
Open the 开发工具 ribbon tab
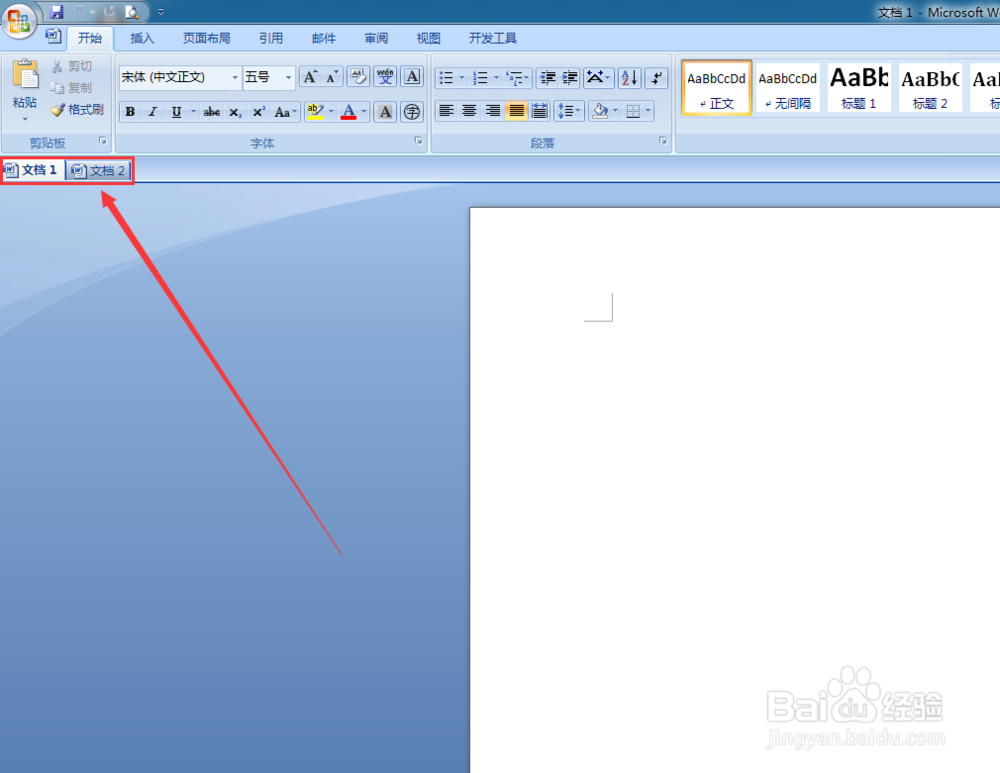point(493,38)
